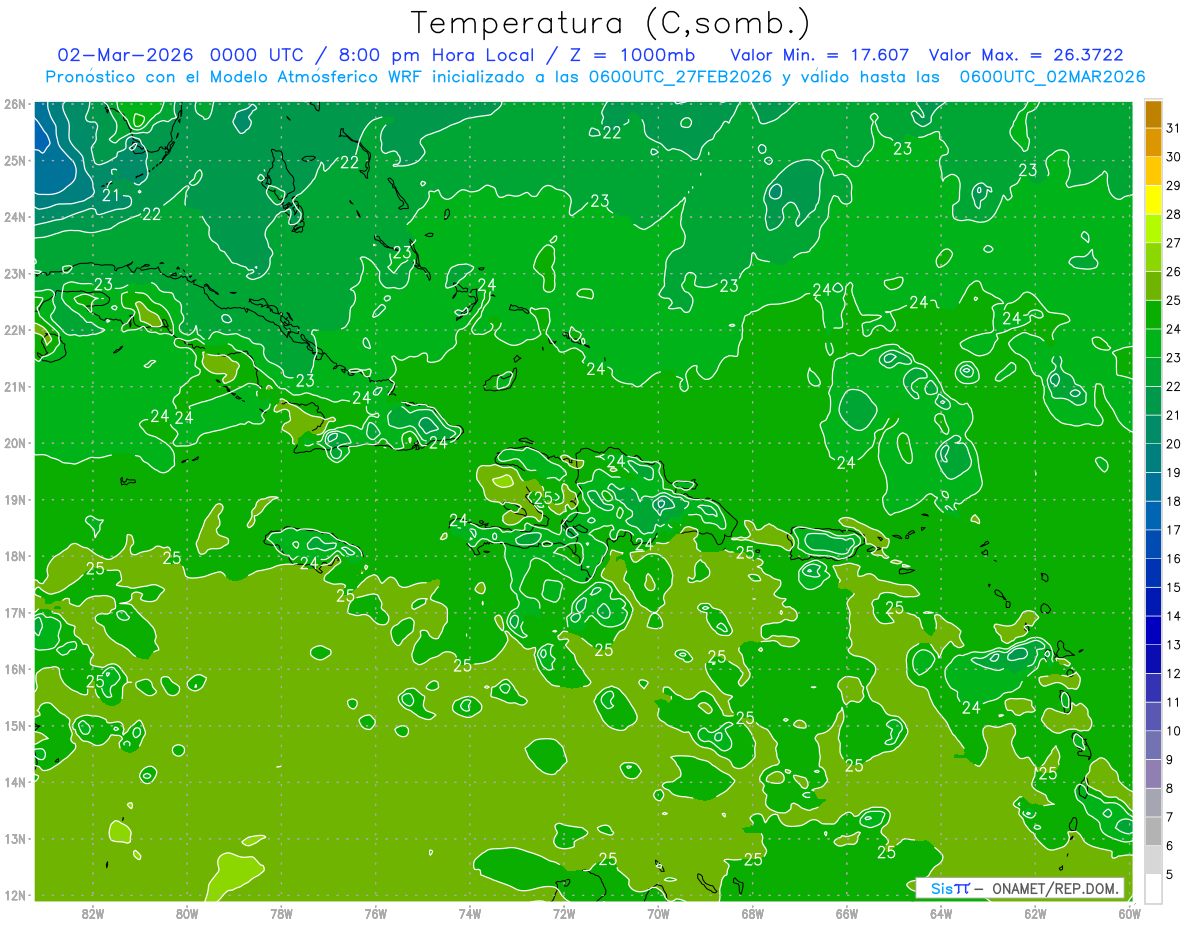The width and height of the screenshot is (1200, 927).
Task: Click the latitude label "22N"
Action: (x=14, y=330)
